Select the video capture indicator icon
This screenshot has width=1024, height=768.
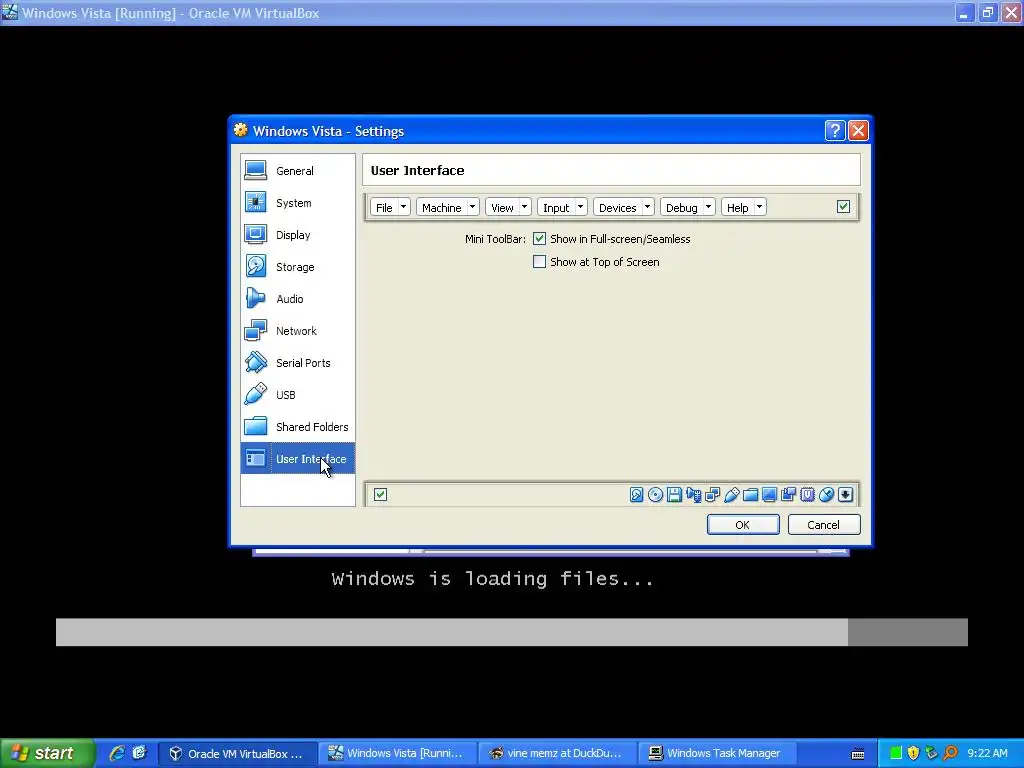click(788, 494)
